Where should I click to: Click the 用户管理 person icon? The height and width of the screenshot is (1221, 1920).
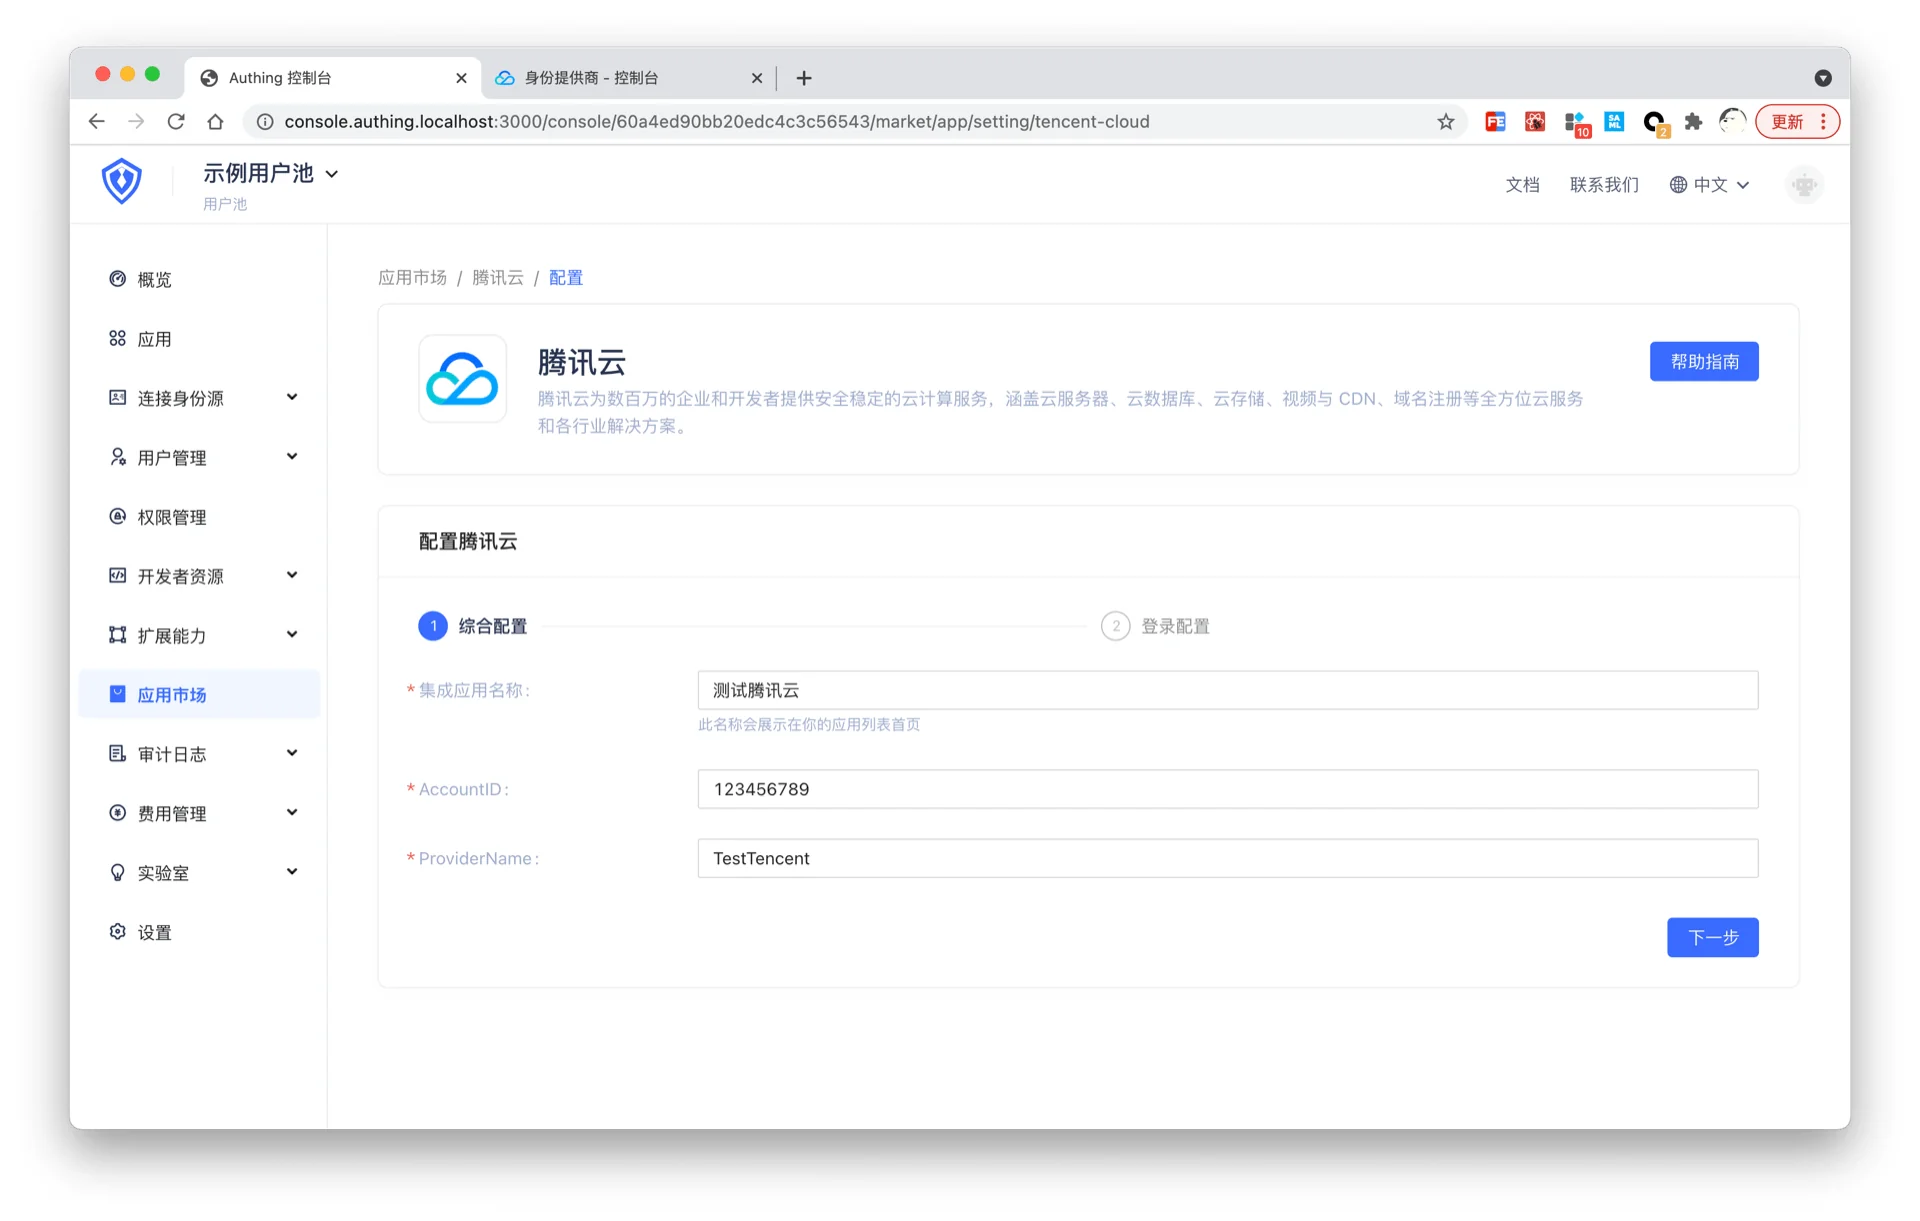(x=117, y=457)
